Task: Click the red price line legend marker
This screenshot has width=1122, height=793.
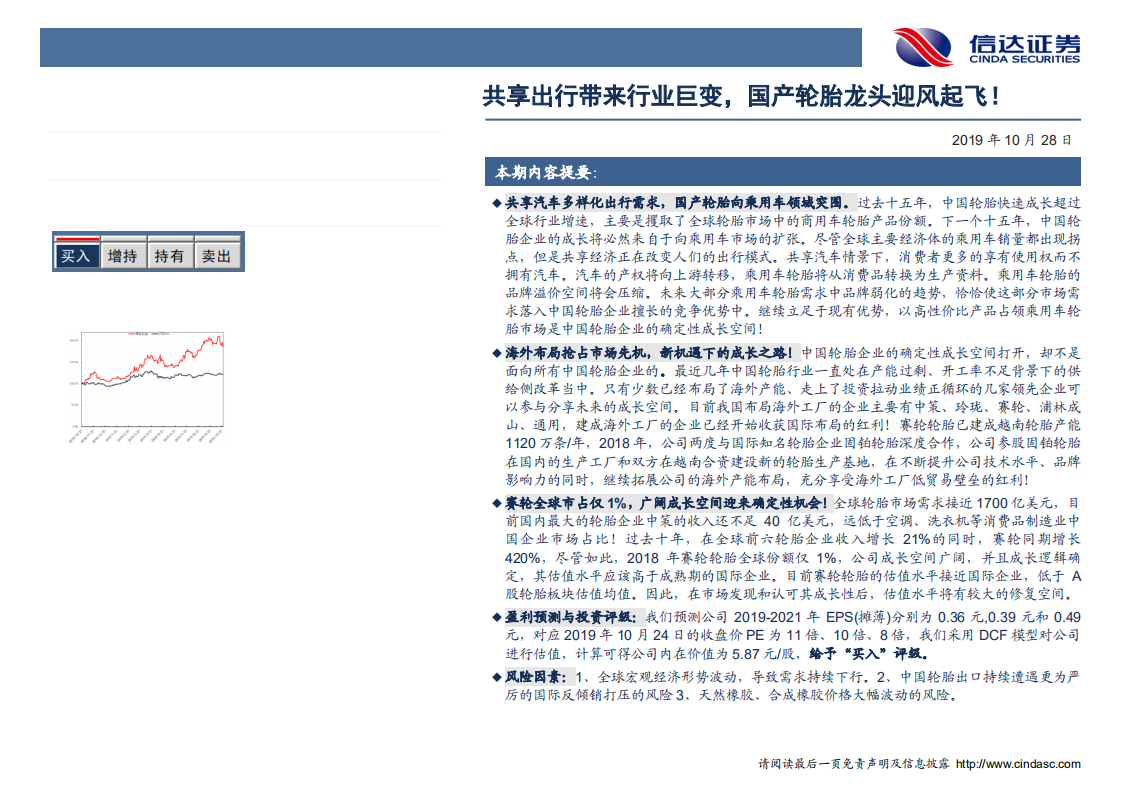Action: click(x=133, y=334)
